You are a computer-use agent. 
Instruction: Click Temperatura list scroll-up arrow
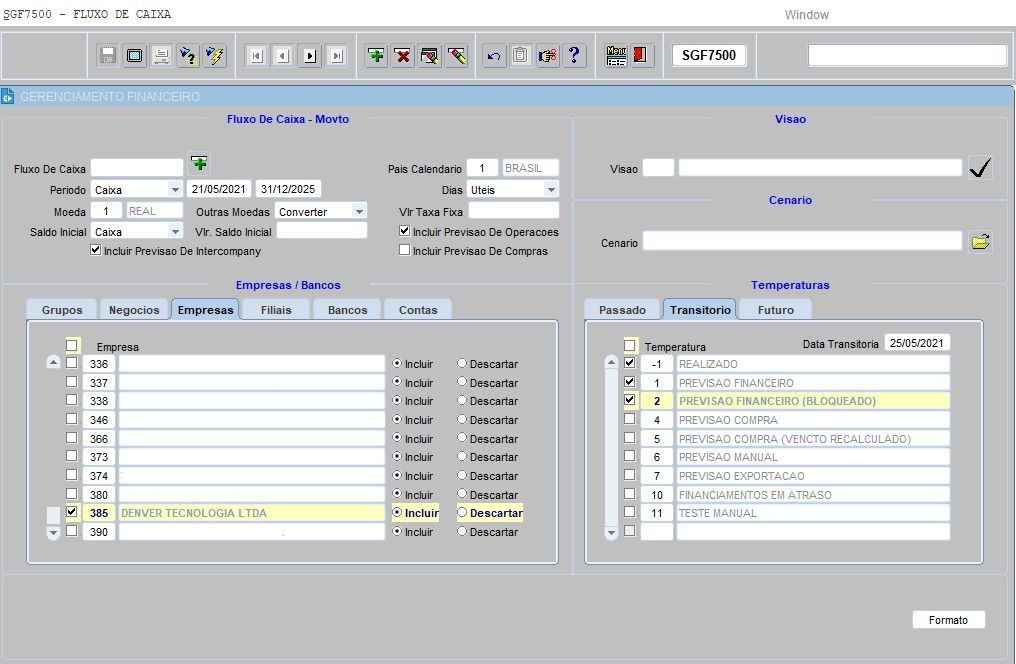(611, 363)
